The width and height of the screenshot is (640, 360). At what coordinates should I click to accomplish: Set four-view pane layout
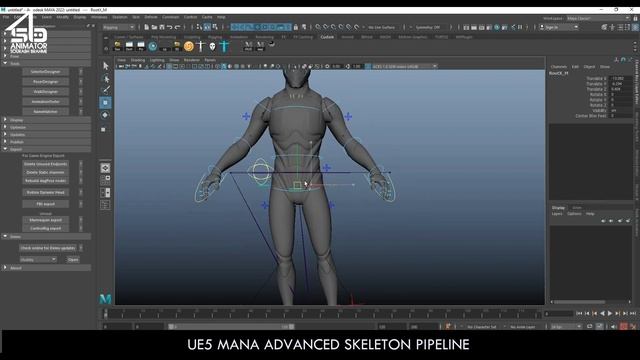(x=105, y=180)
